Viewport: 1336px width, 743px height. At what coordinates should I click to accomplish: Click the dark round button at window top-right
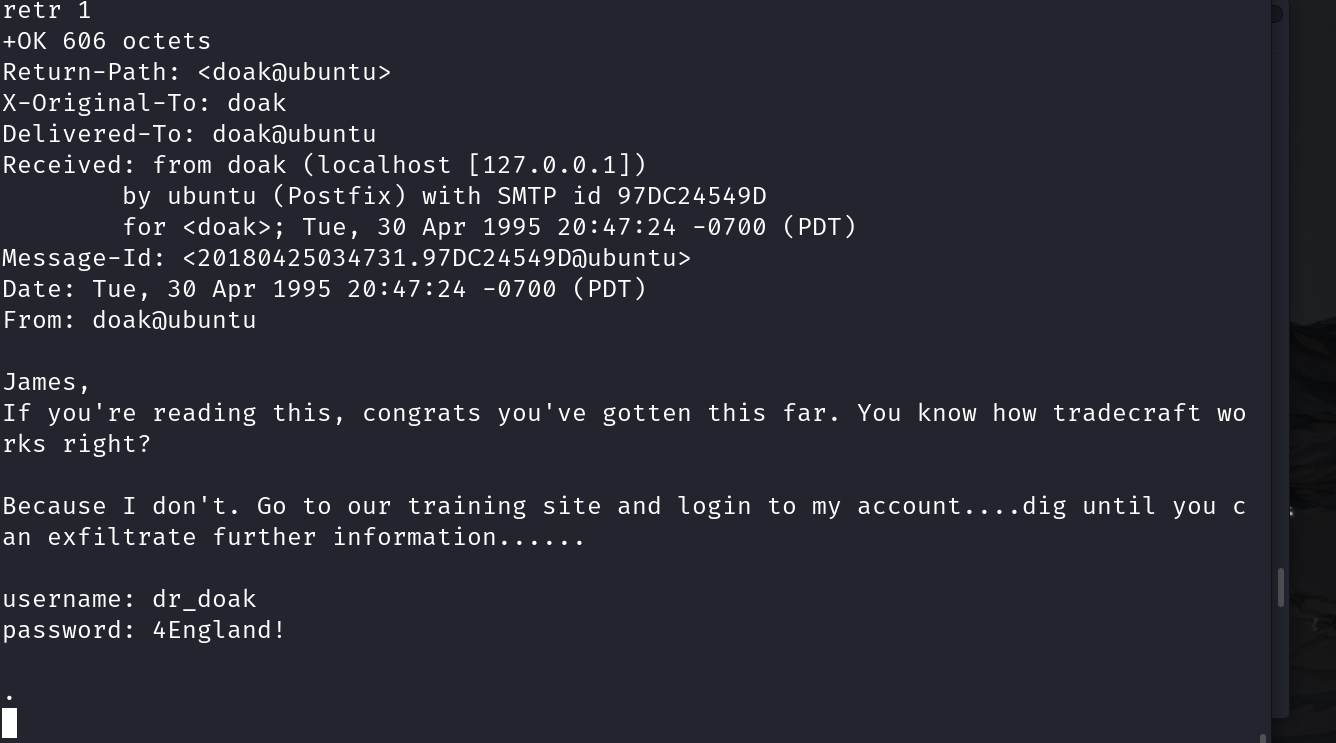click(1276, 13)
